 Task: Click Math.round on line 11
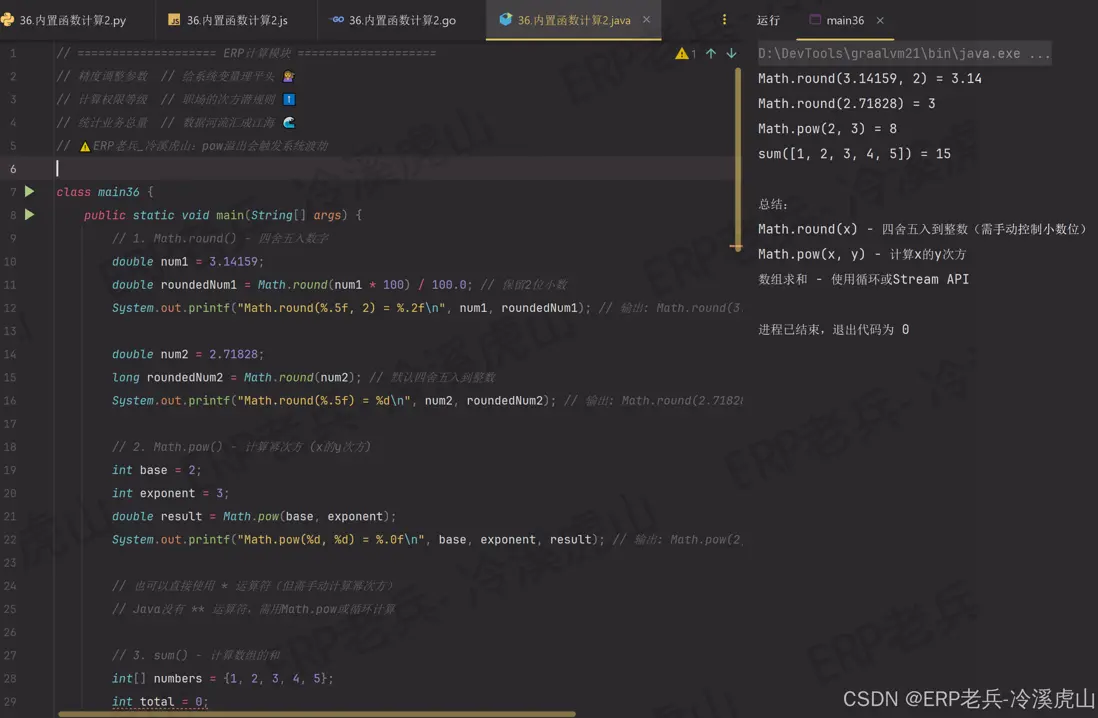point(292,284)
